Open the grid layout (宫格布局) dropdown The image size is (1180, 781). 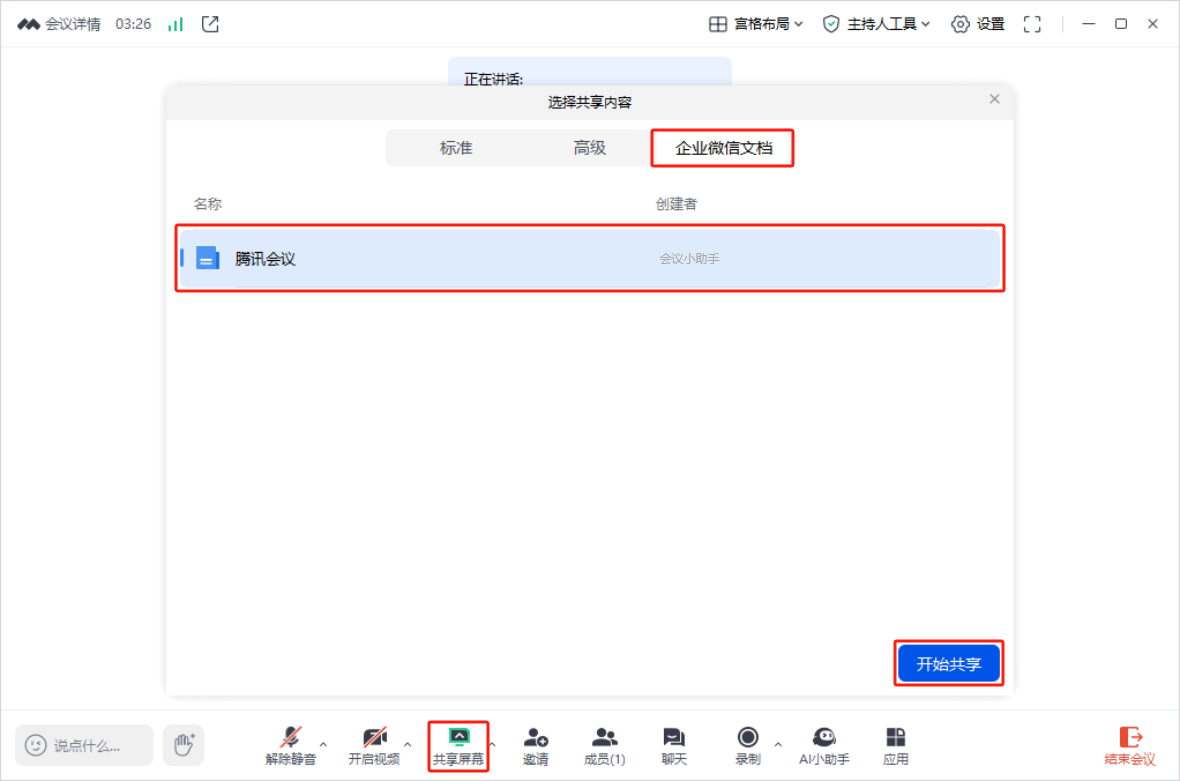point(756,24)
